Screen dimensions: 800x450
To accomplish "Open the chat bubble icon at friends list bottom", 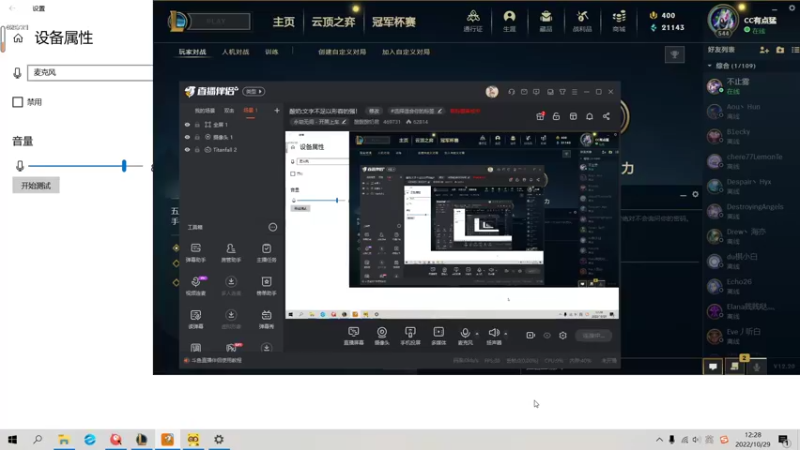I will tap(713, 366).
